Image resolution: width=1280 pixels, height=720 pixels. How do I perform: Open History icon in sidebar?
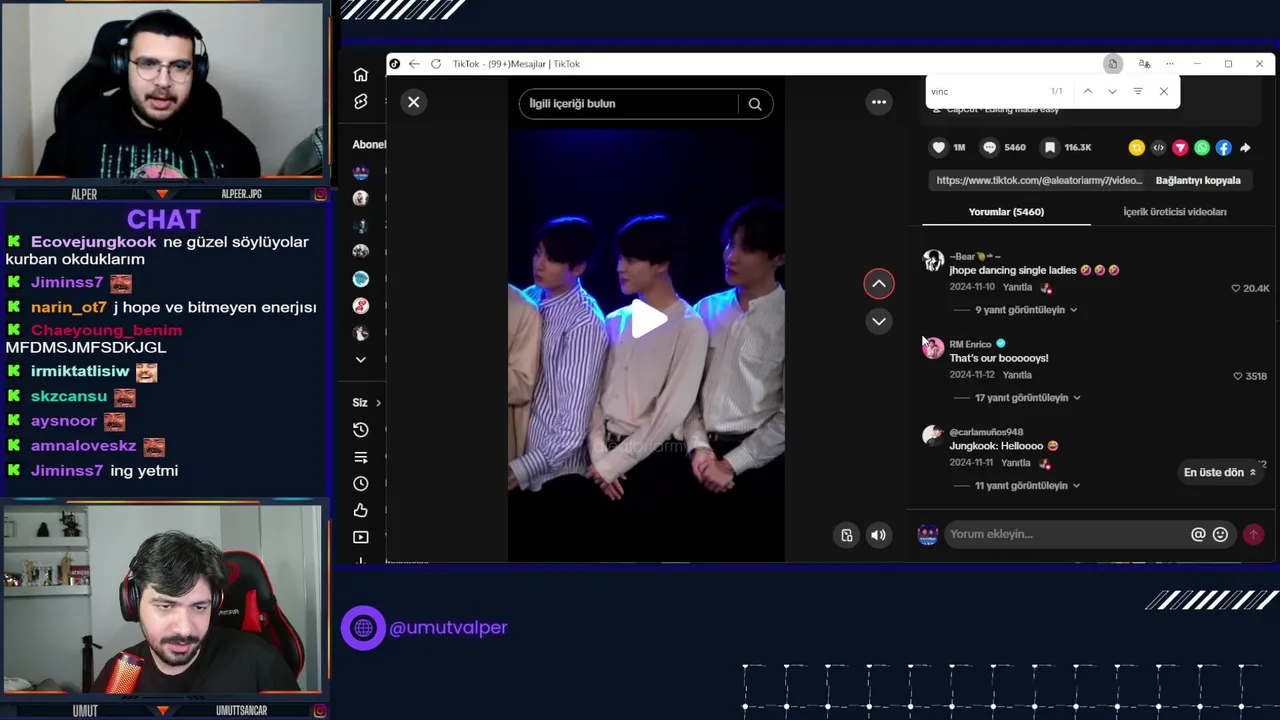361,430
